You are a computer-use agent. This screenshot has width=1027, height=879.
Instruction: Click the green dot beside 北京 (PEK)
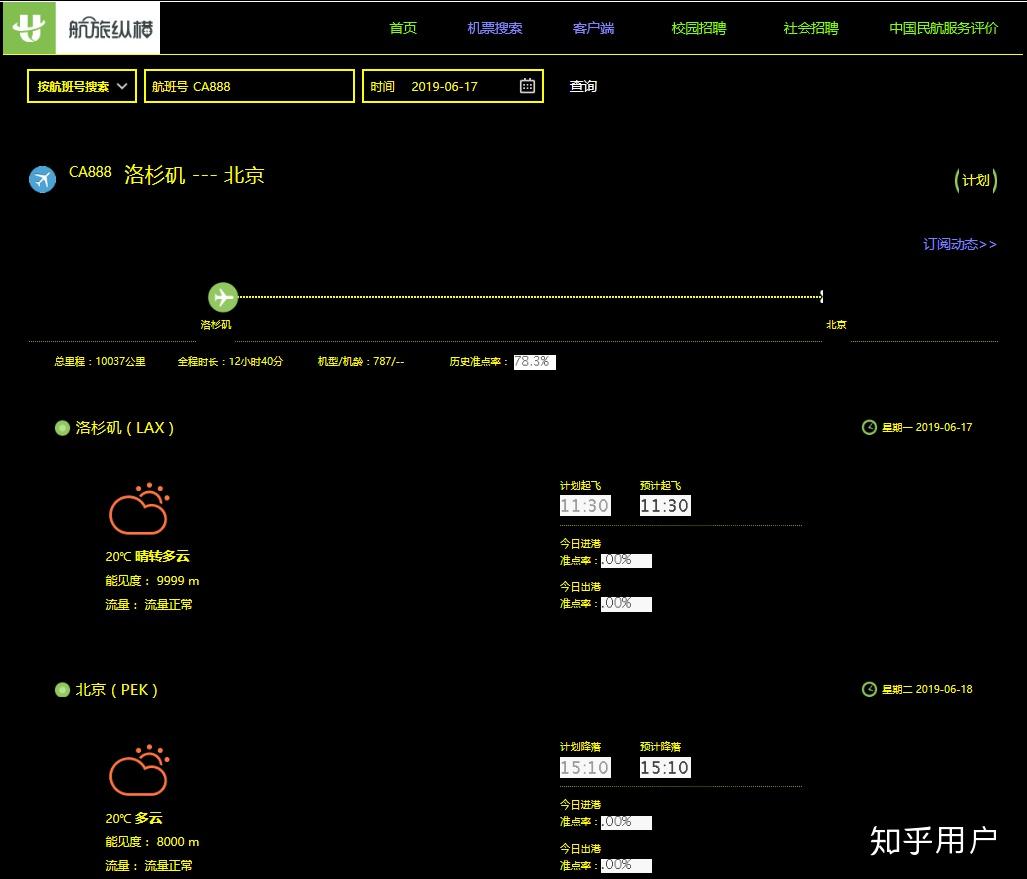(x=62, y=690)
